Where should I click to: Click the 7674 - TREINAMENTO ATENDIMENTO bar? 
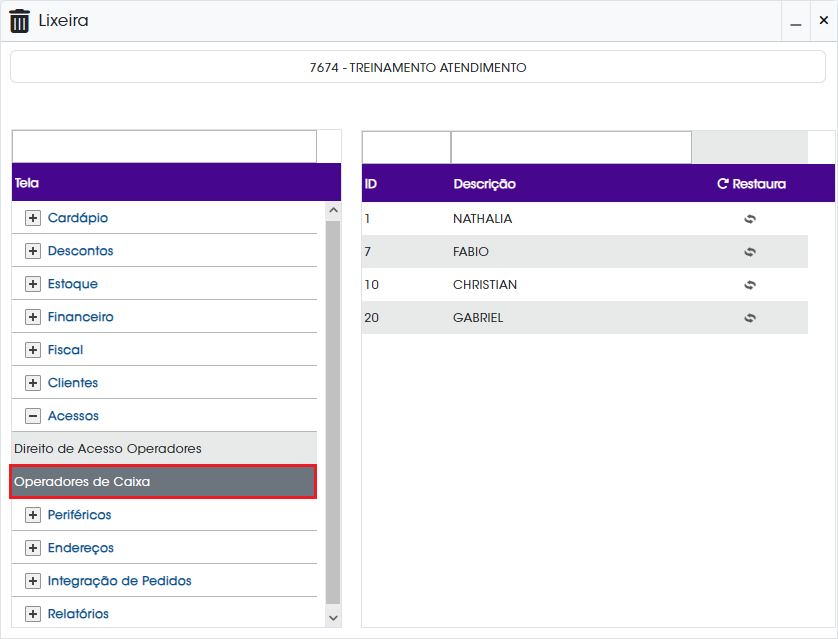click(418, 67)
